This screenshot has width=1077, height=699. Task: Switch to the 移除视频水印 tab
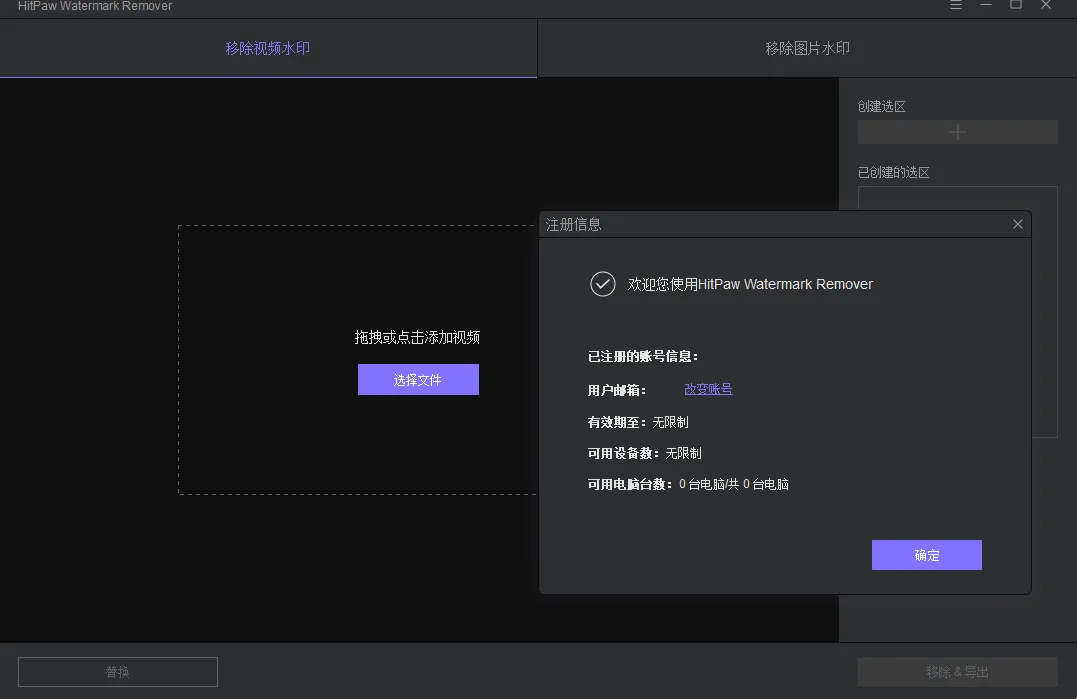[x=268, y=48]
